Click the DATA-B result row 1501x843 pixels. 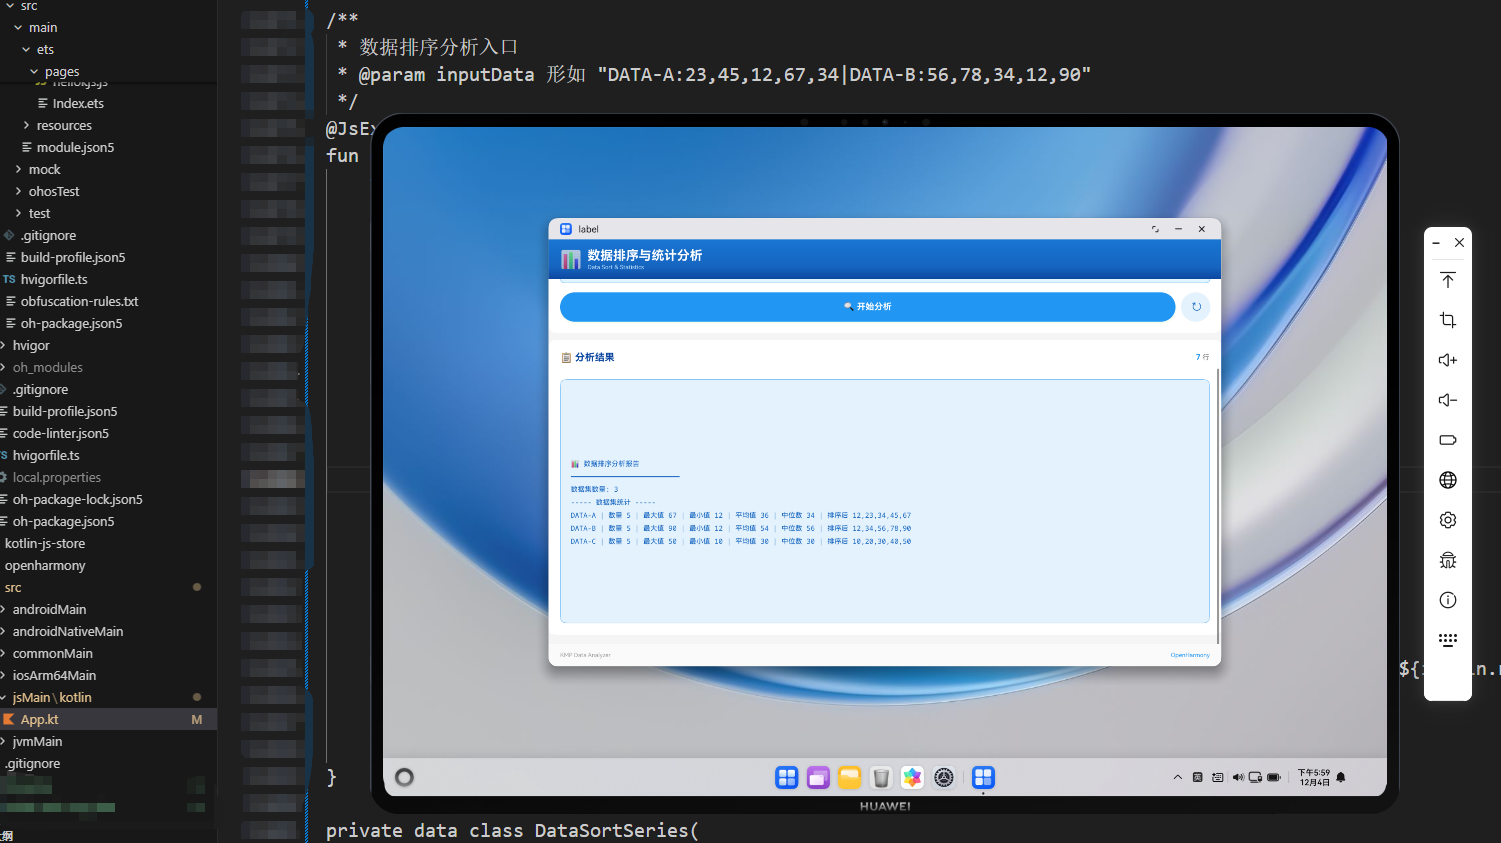741,528
